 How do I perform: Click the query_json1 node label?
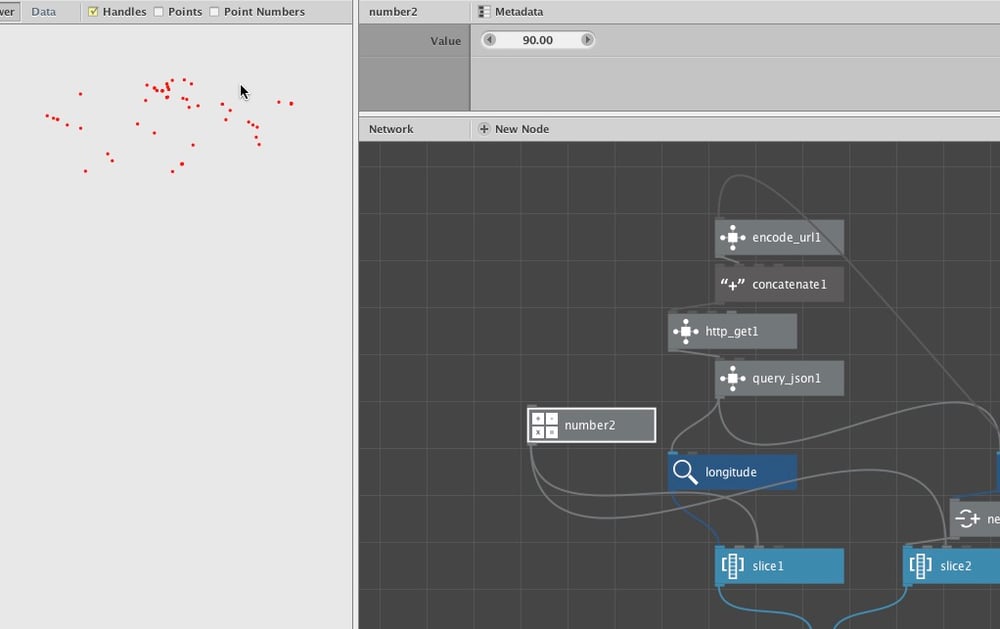(x=786, y=378)
